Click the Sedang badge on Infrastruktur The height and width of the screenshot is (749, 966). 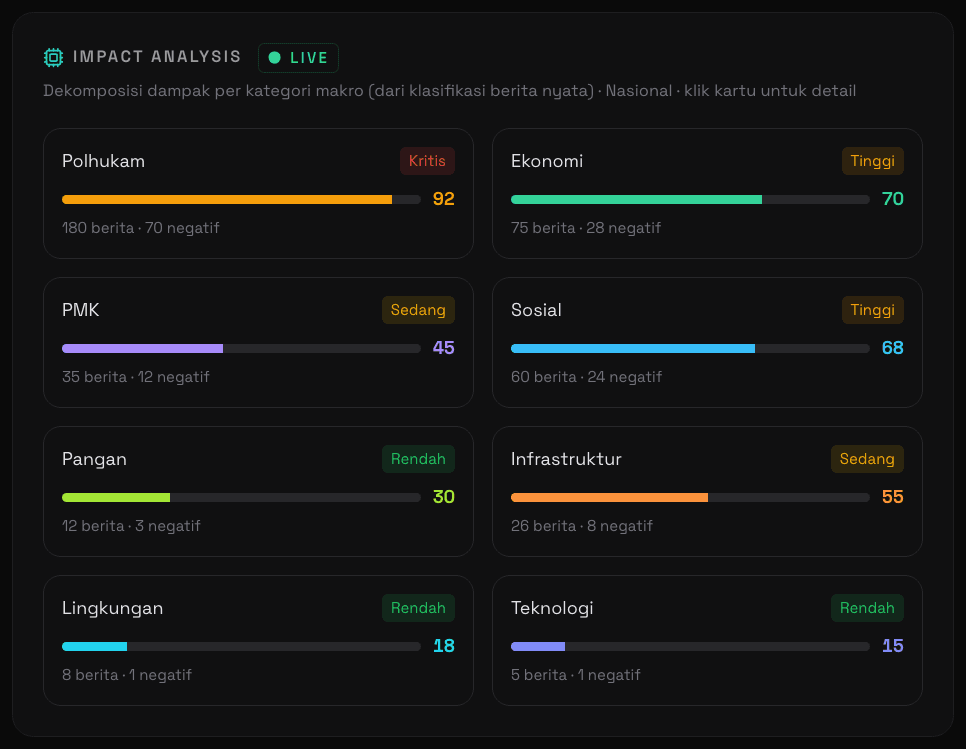point(867,459)
